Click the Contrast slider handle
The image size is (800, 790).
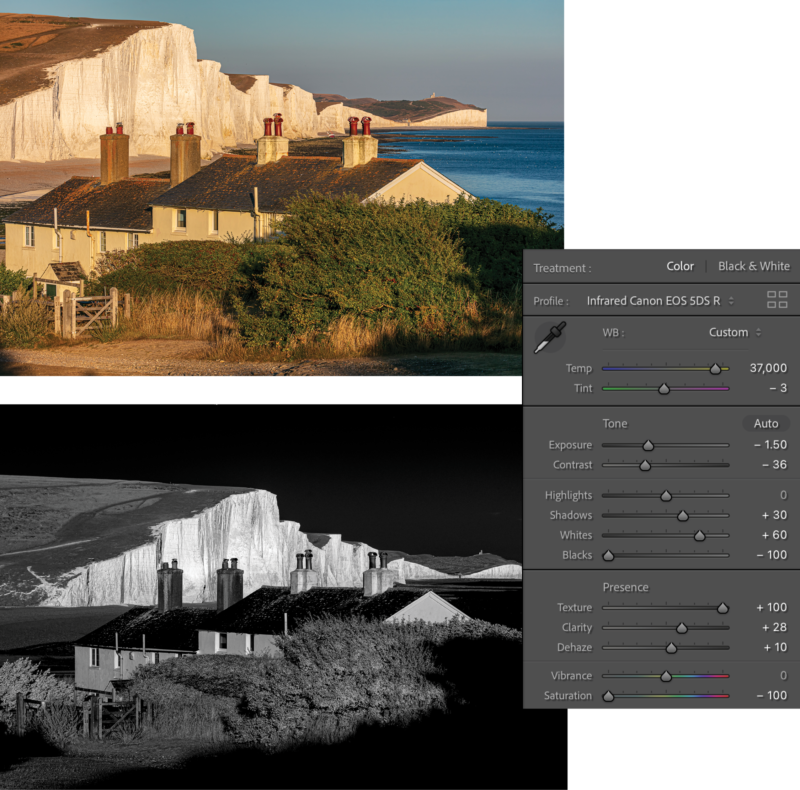[x=645, y=465]
